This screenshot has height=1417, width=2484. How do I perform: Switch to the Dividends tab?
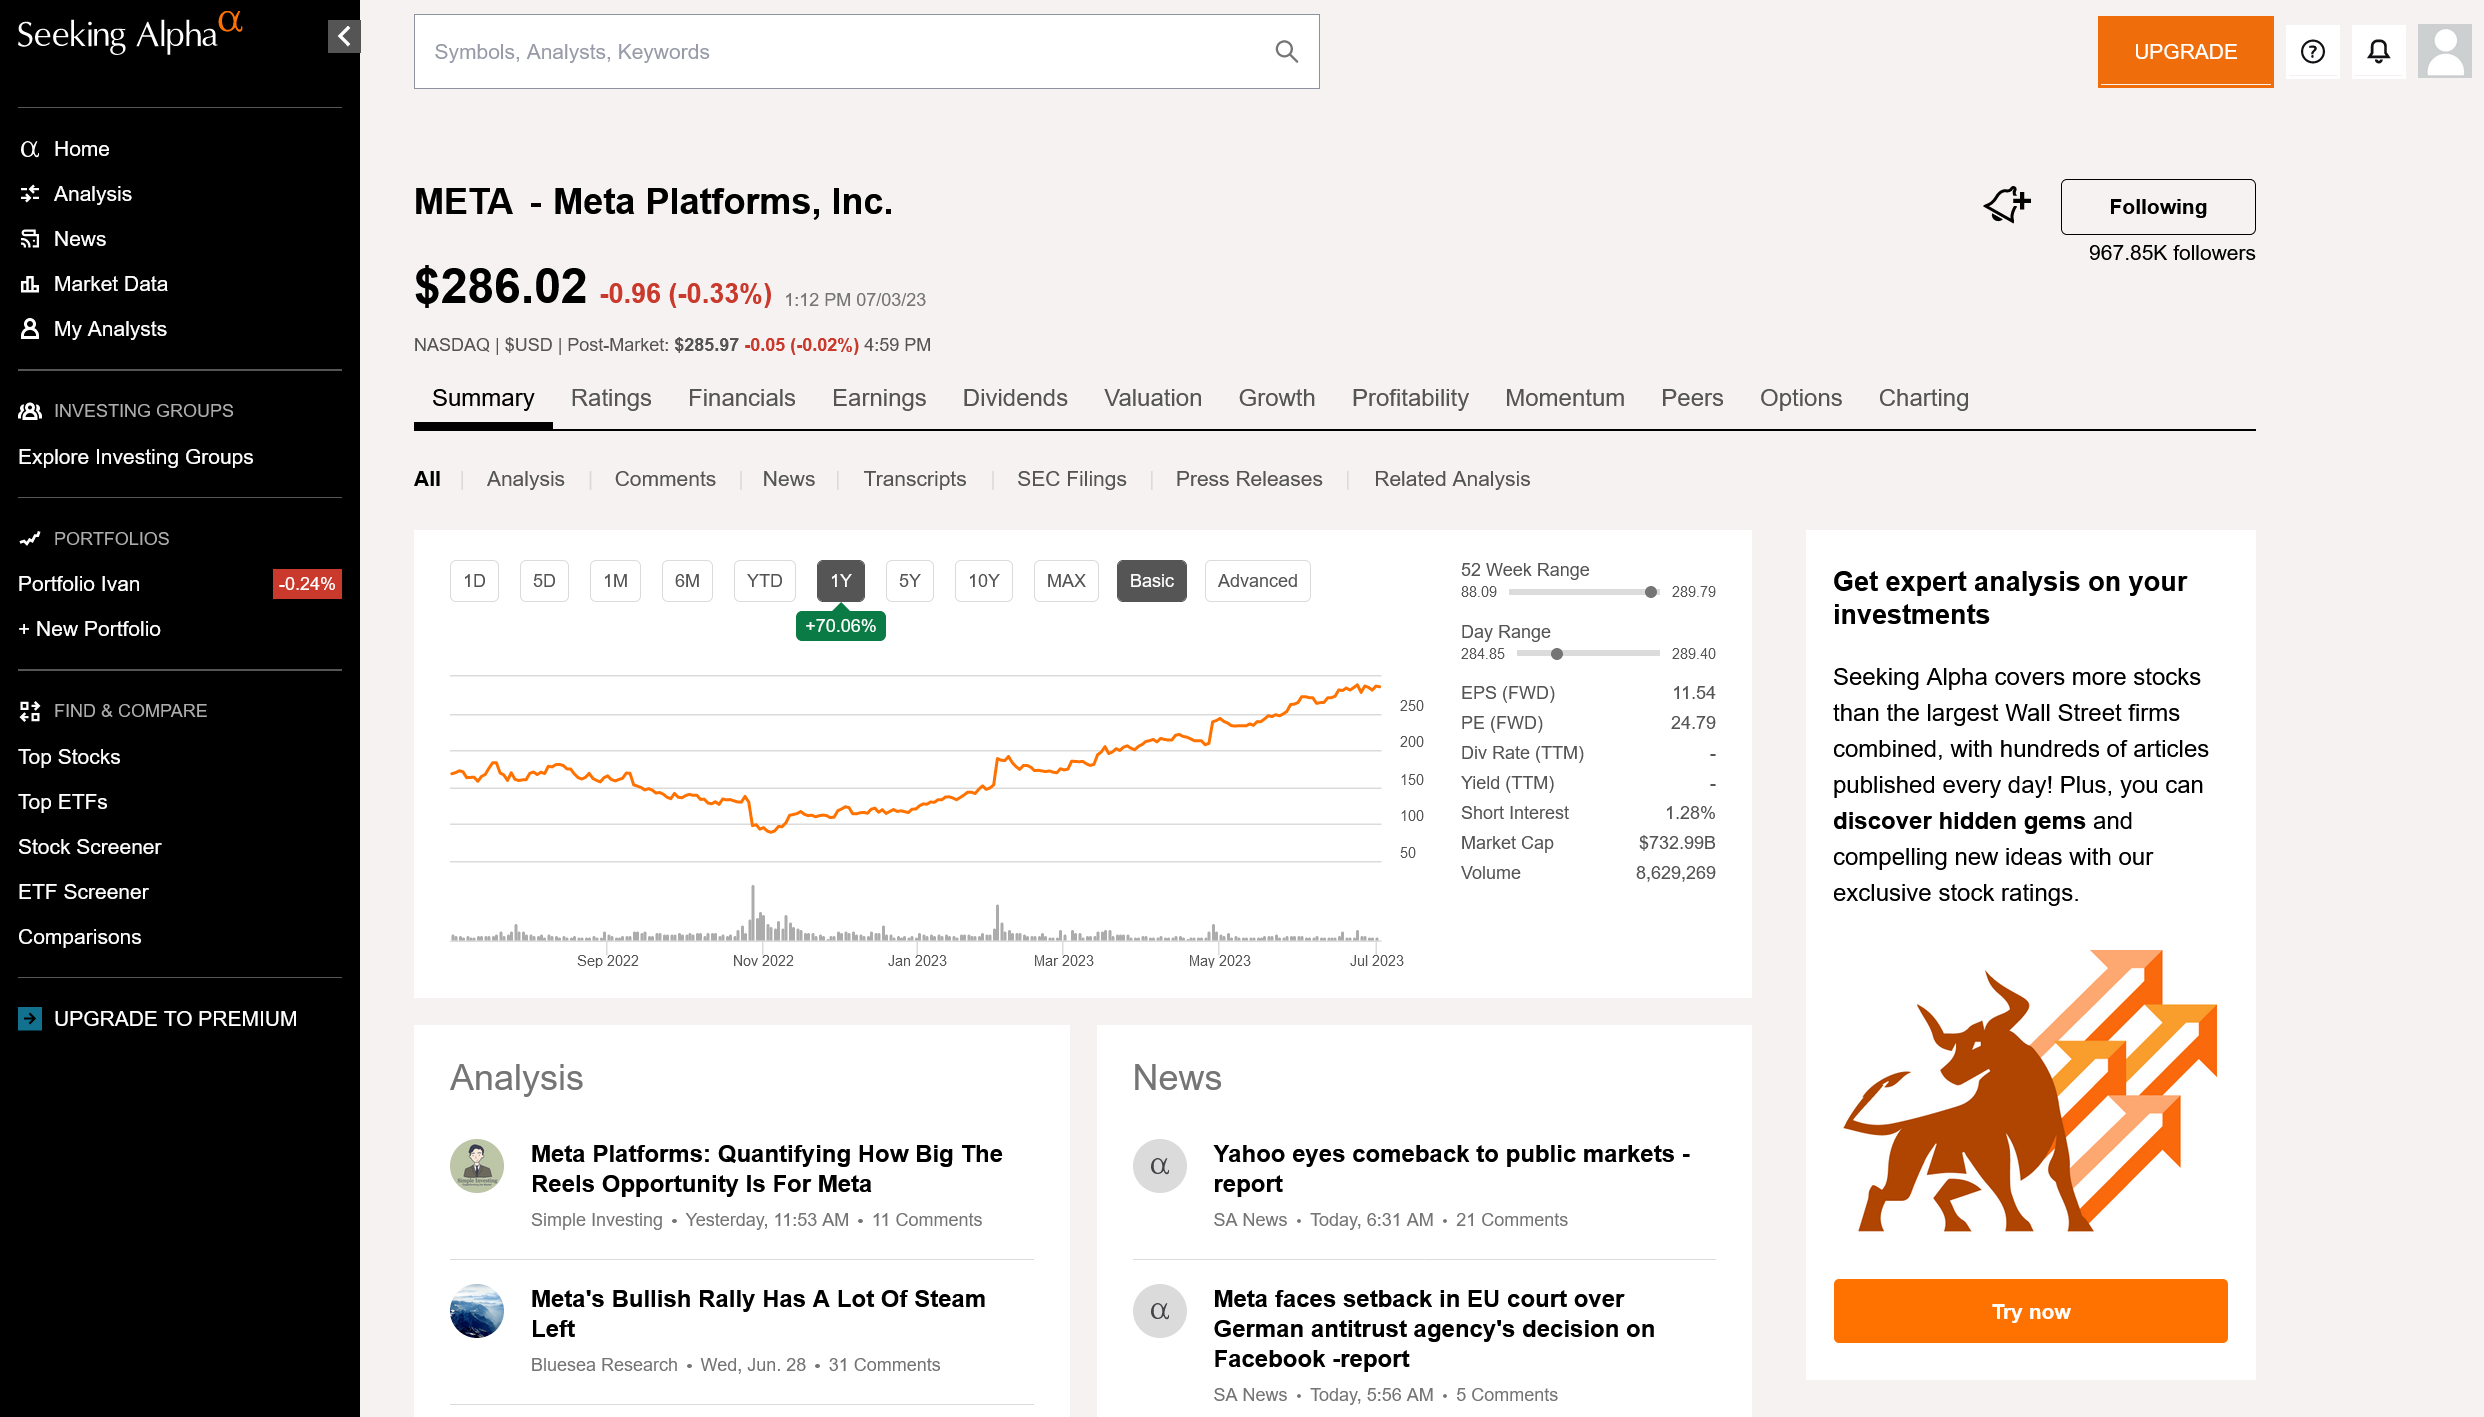[1014, 398]
